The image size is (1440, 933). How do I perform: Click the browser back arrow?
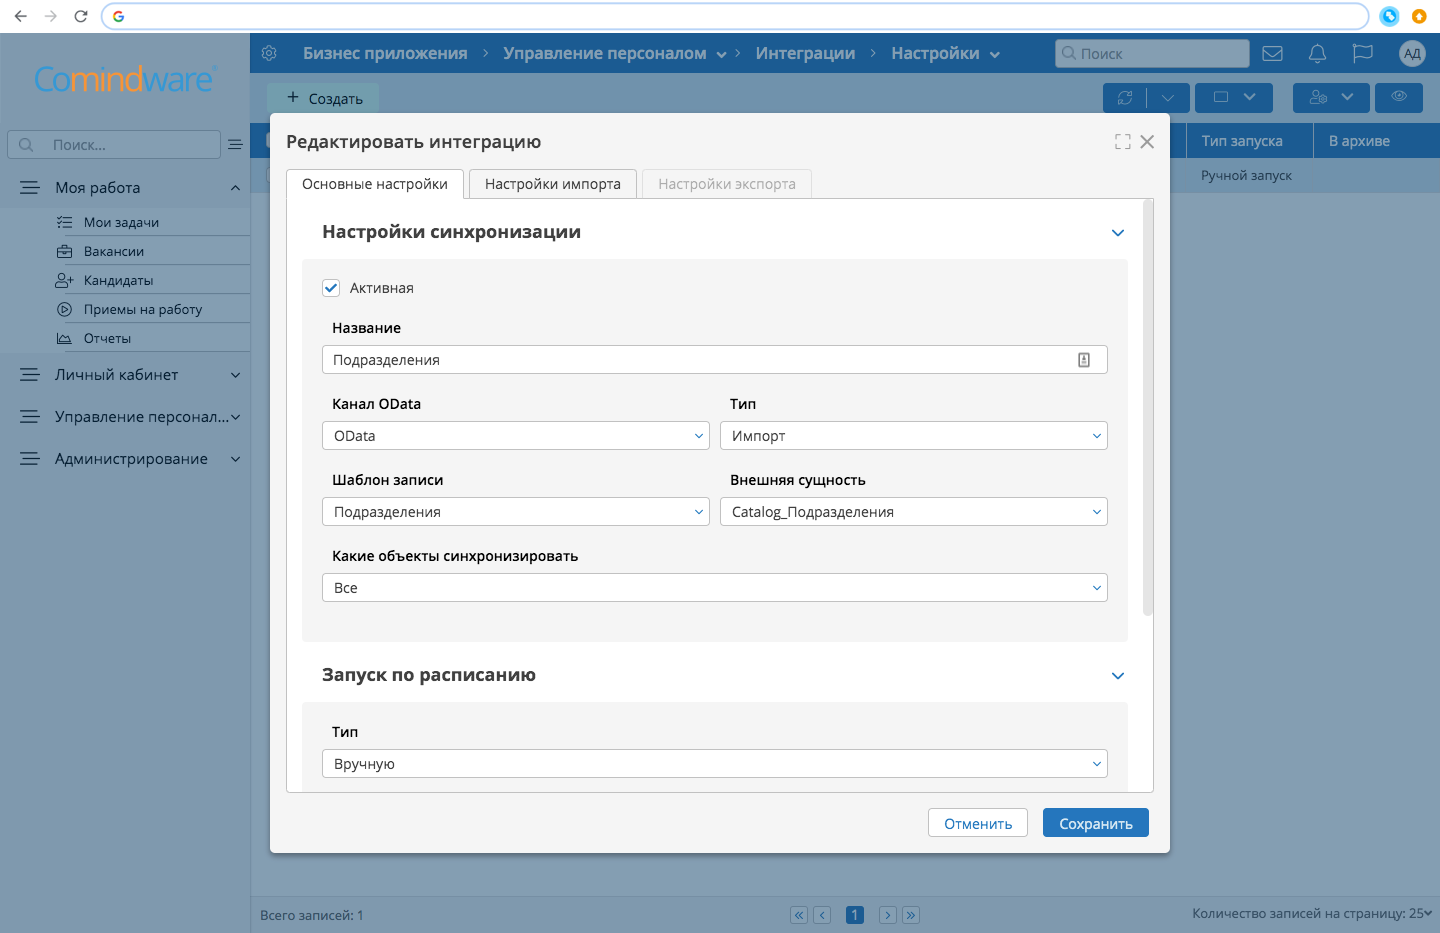tap(20, 16)
